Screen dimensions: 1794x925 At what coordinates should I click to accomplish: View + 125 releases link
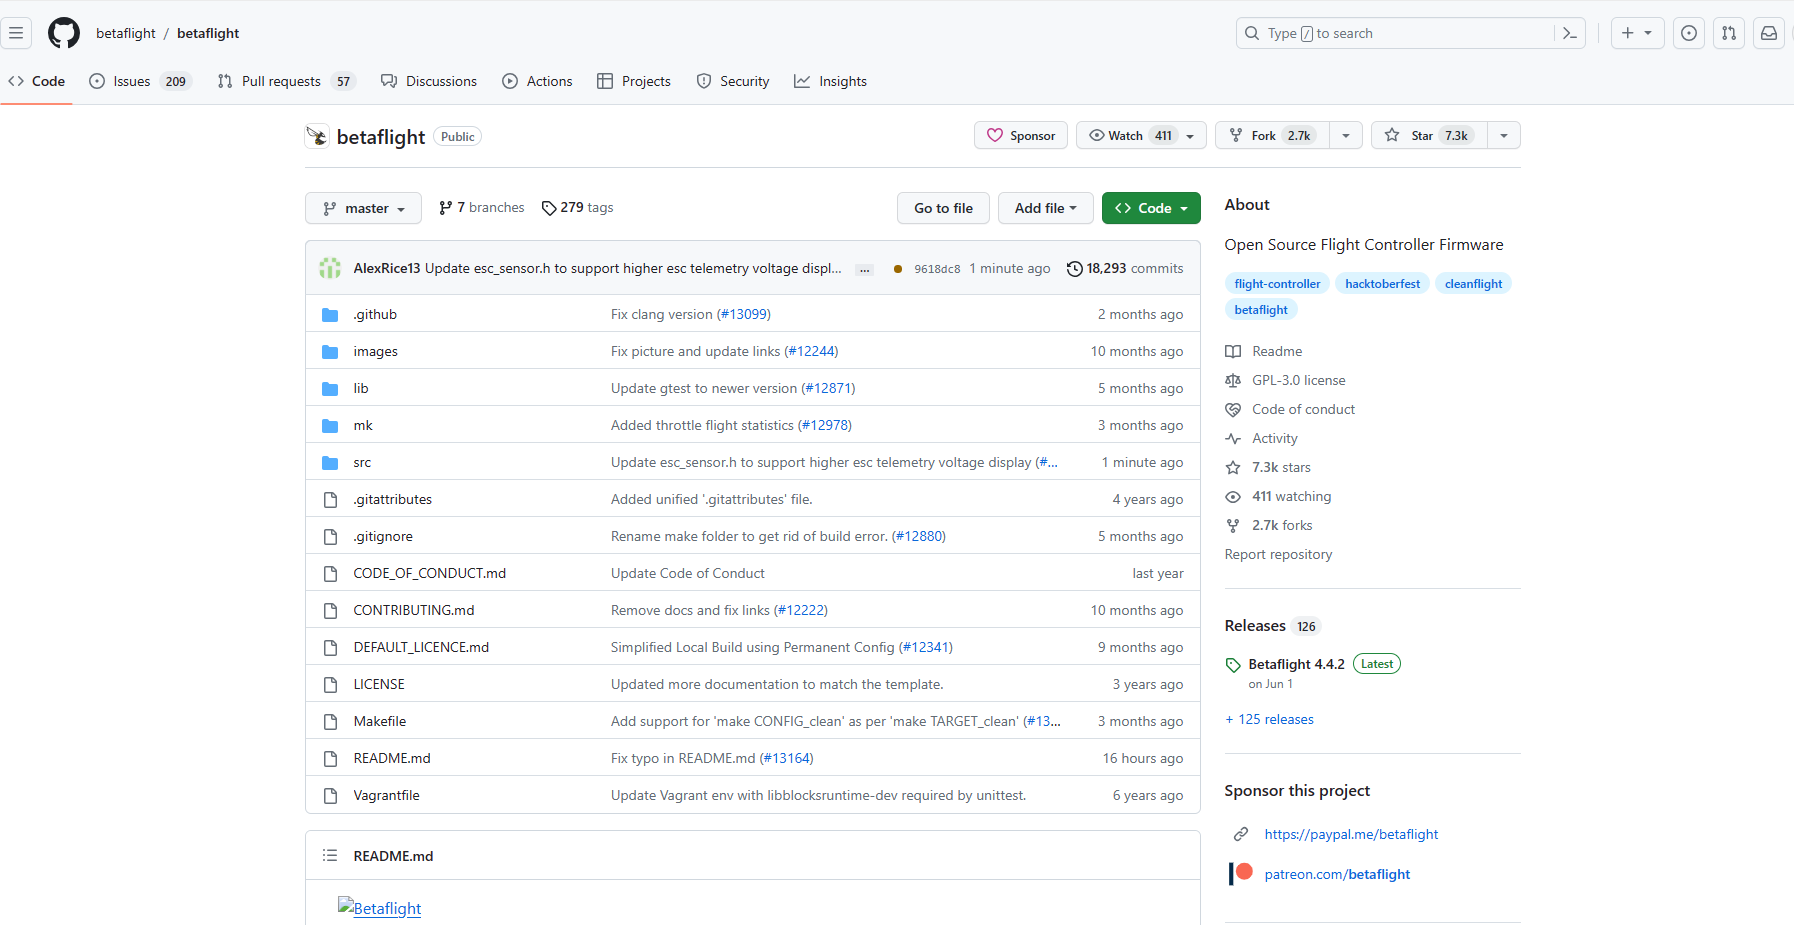coord(1270,719)
